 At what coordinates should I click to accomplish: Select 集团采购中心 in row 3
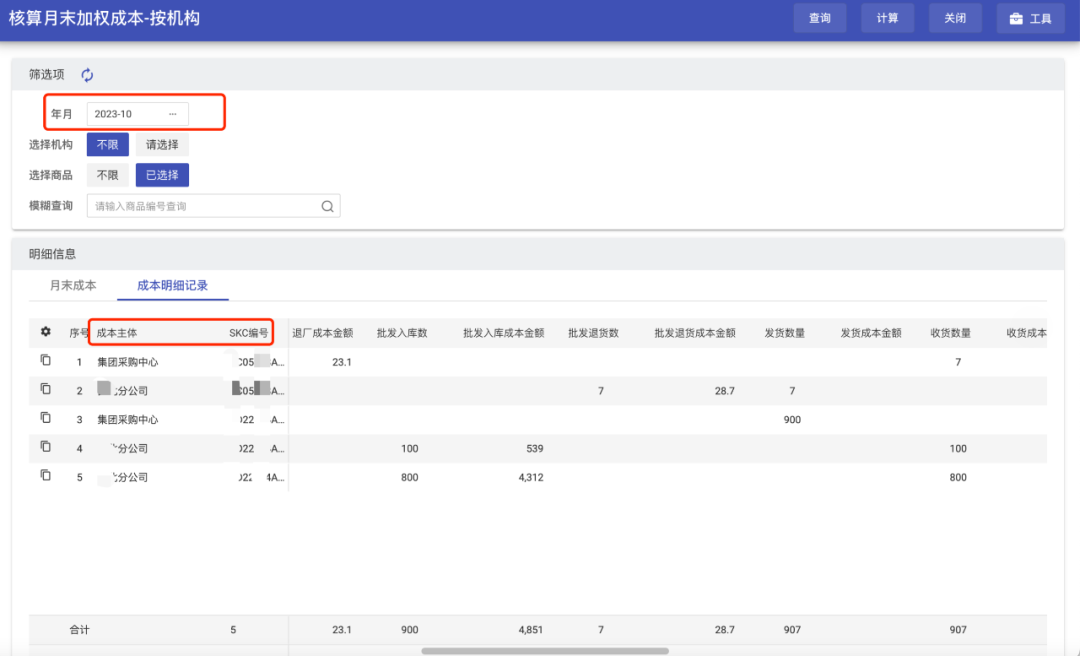(127, 419)
